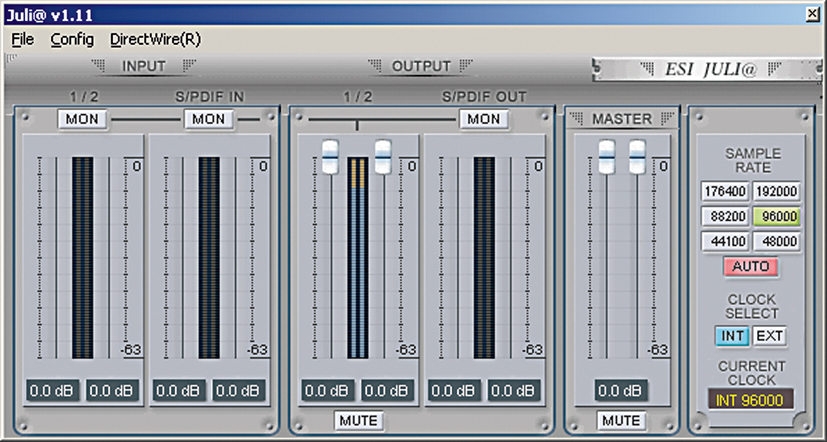Click the SAMPLE RATE label
This screenshot has width=827, height=442.
coord(753,161)
